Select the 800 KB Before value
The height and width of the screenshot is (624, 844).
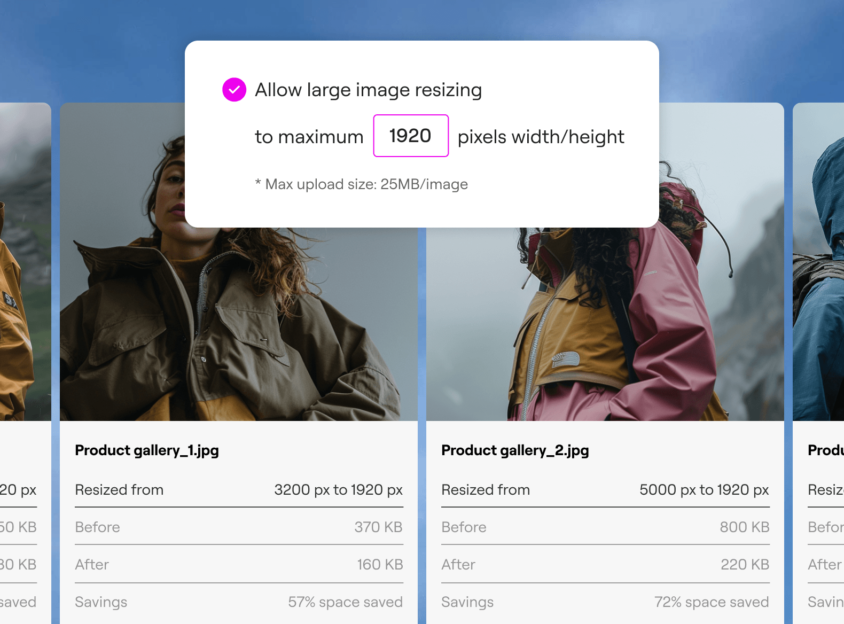click(744, 527)
